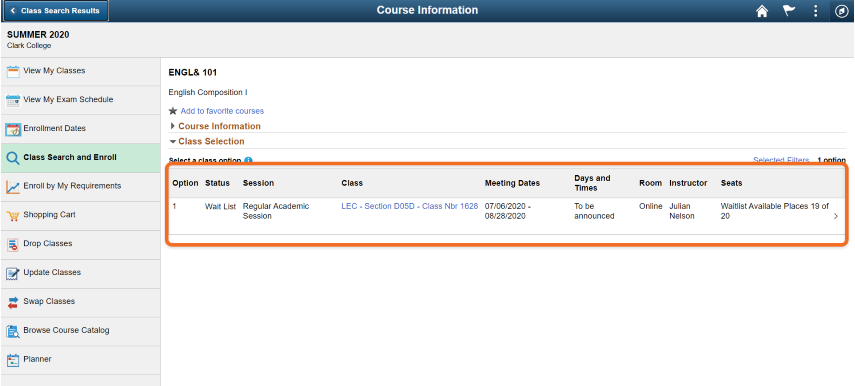Click the Drop Classes icon
The image size is (855, 386).
[x=13, y=245]
